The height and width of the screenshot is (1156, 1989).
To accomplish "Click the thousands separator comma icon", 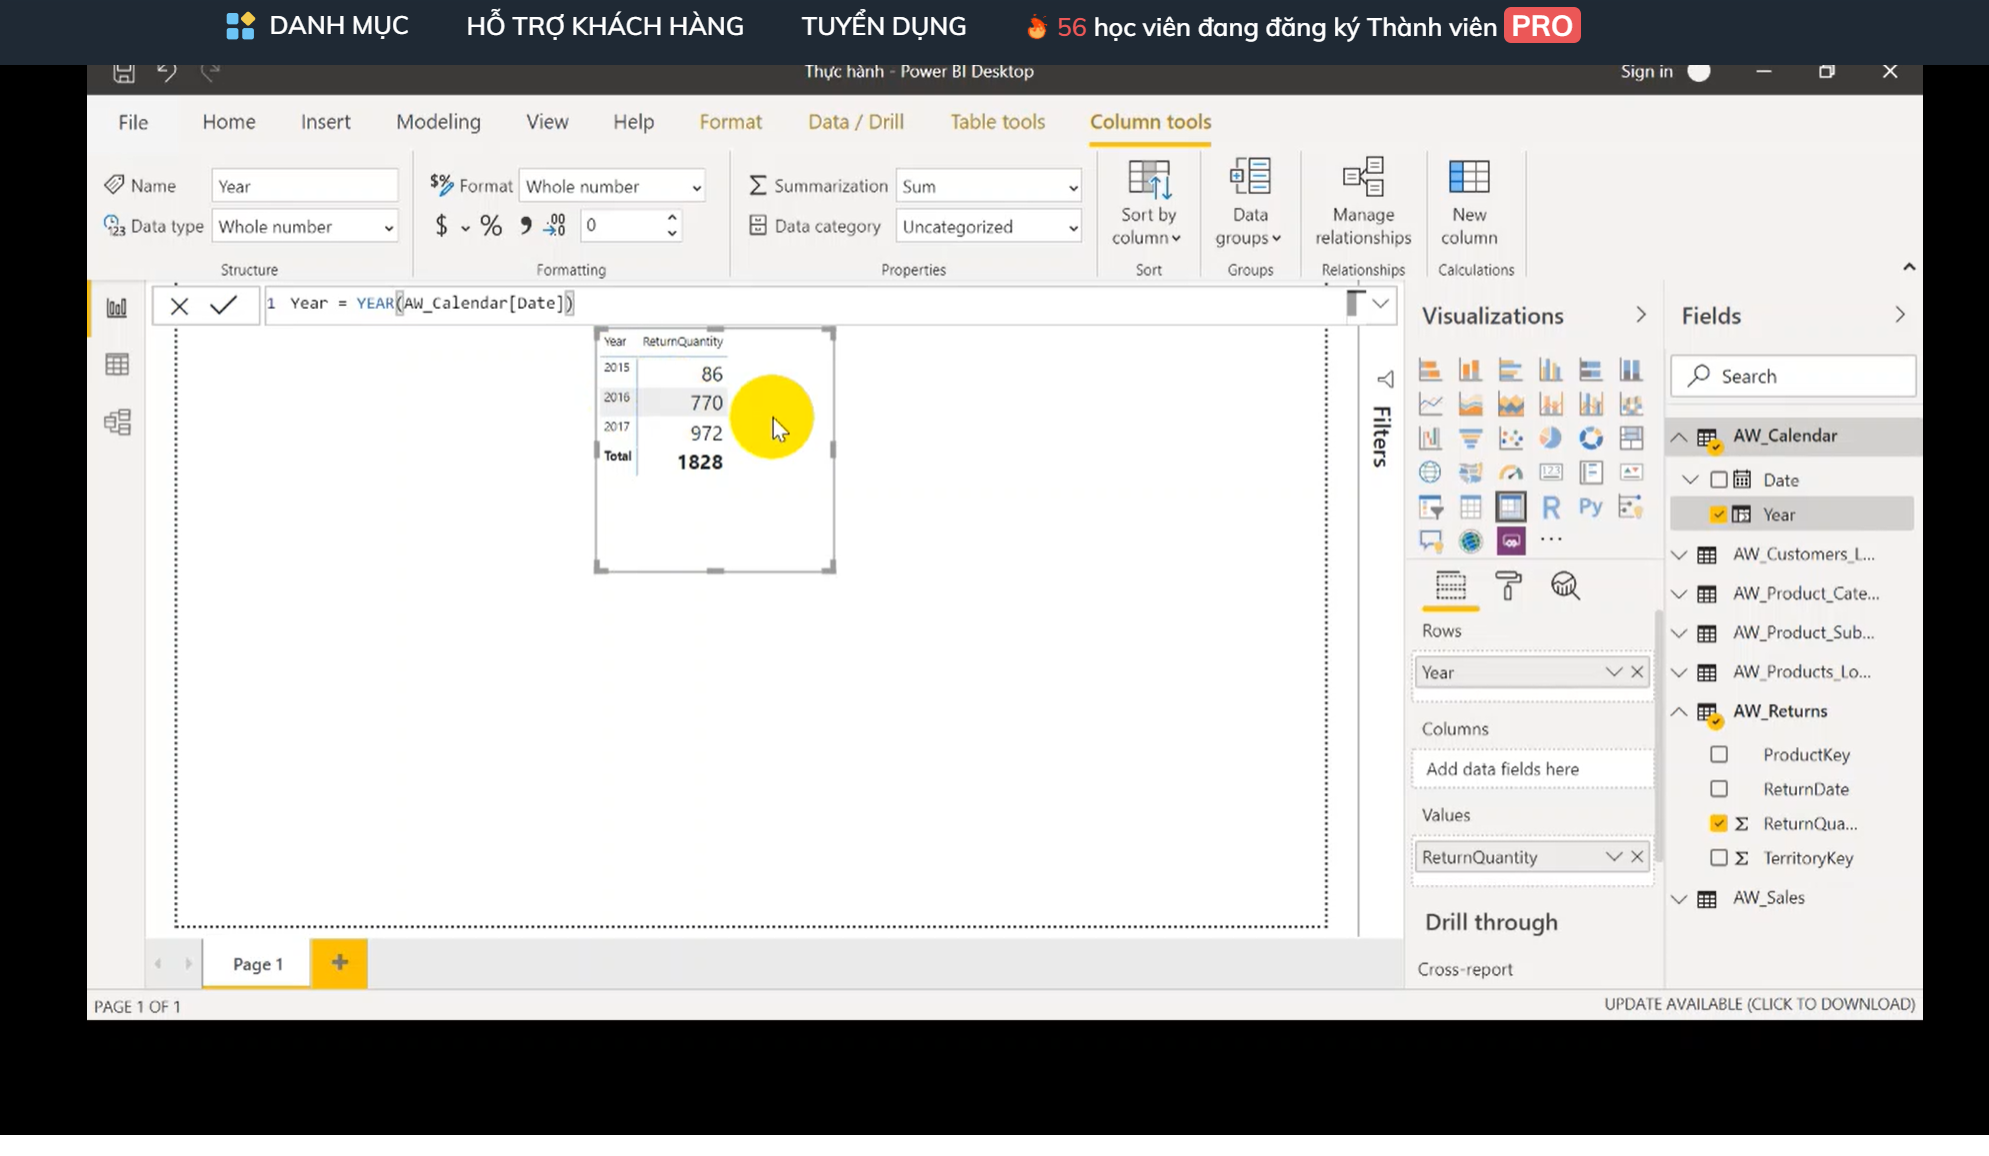I will click(x=526, y=226).
